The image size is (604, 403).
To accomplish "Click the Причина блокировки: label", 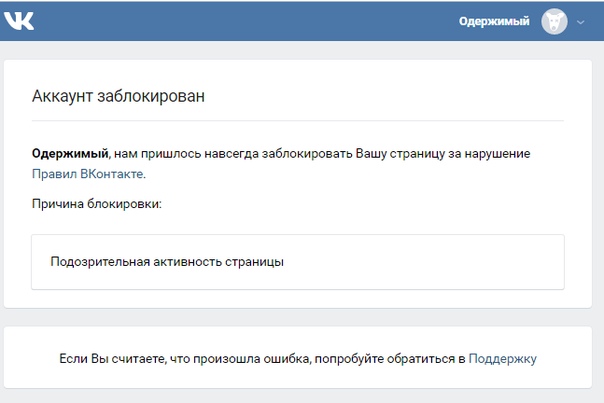I will (x=97, y=204).
